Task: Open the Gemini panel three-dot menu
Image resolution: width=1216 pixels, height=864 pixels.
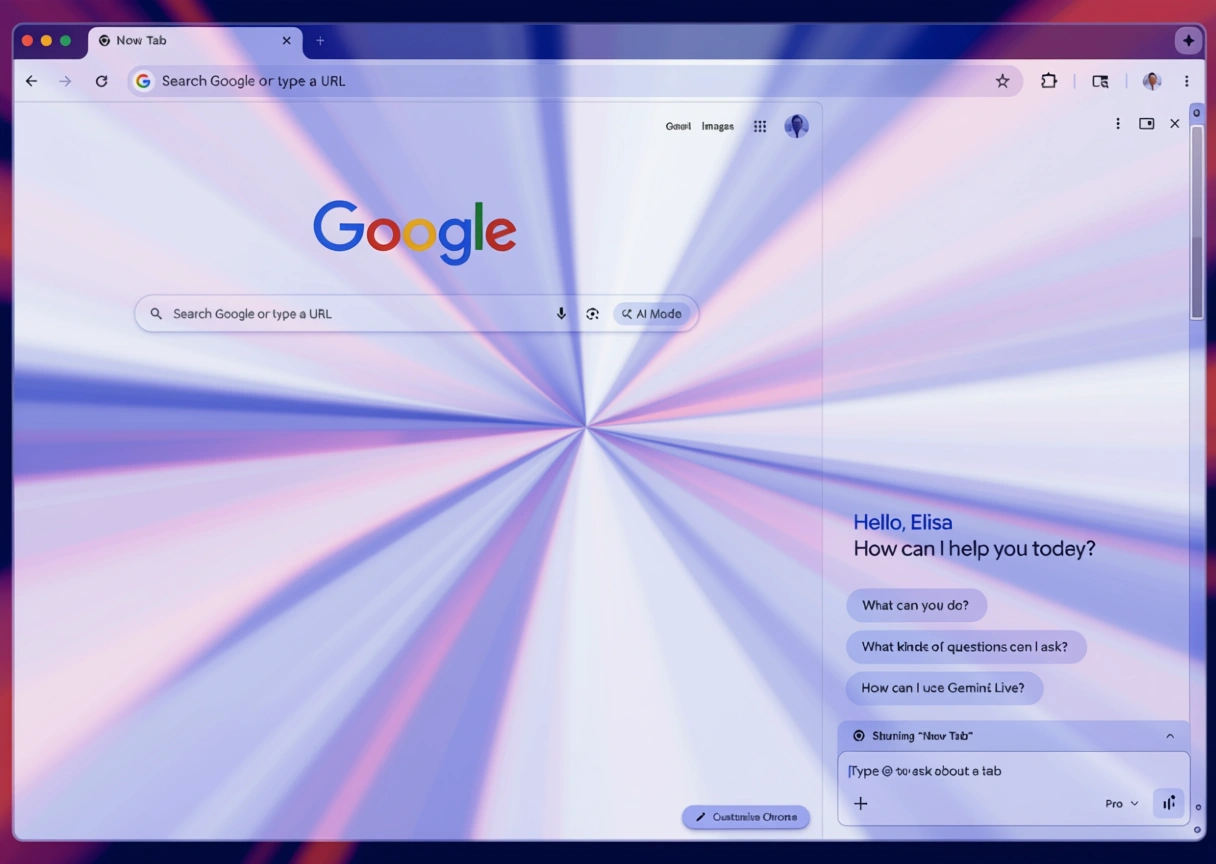Action: [x=1117, y=124]
